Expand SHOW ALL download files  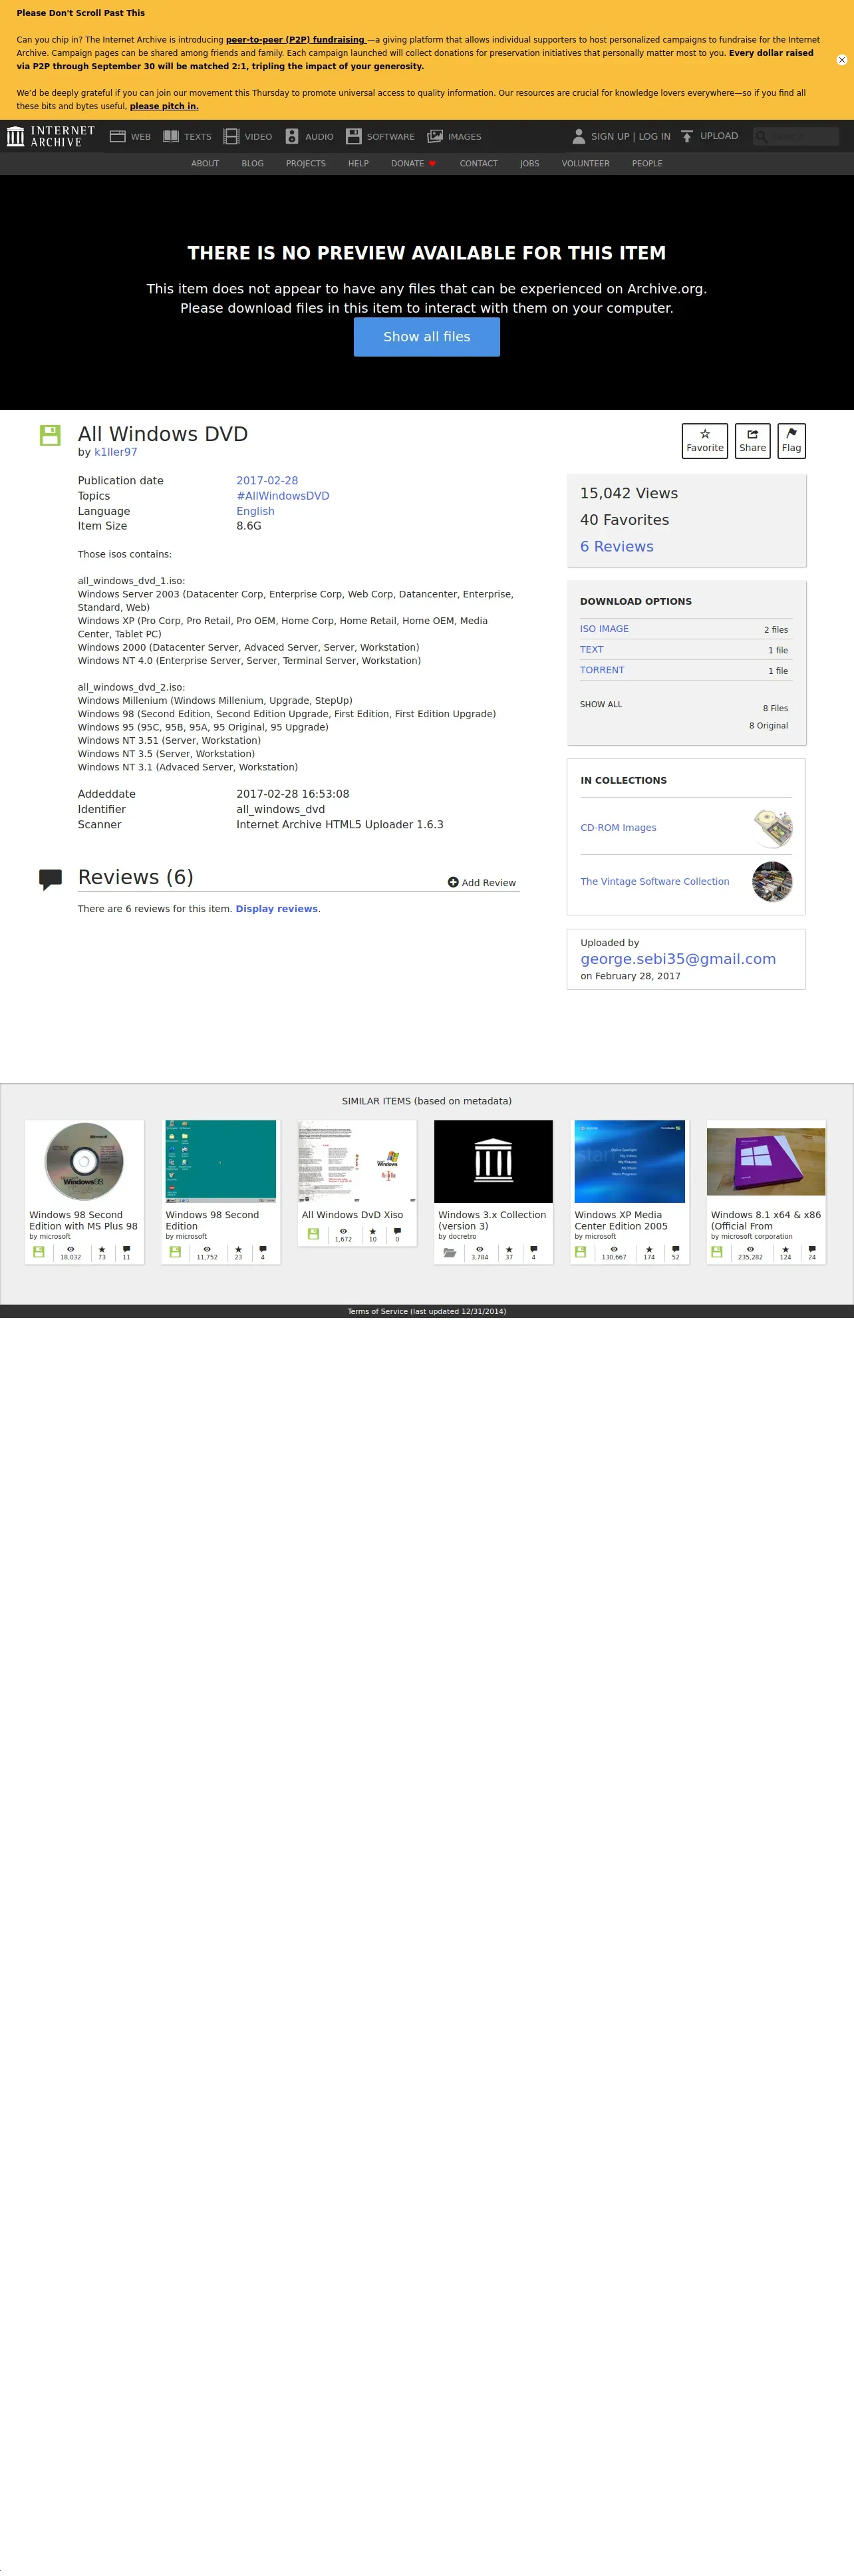pos(601,705)
